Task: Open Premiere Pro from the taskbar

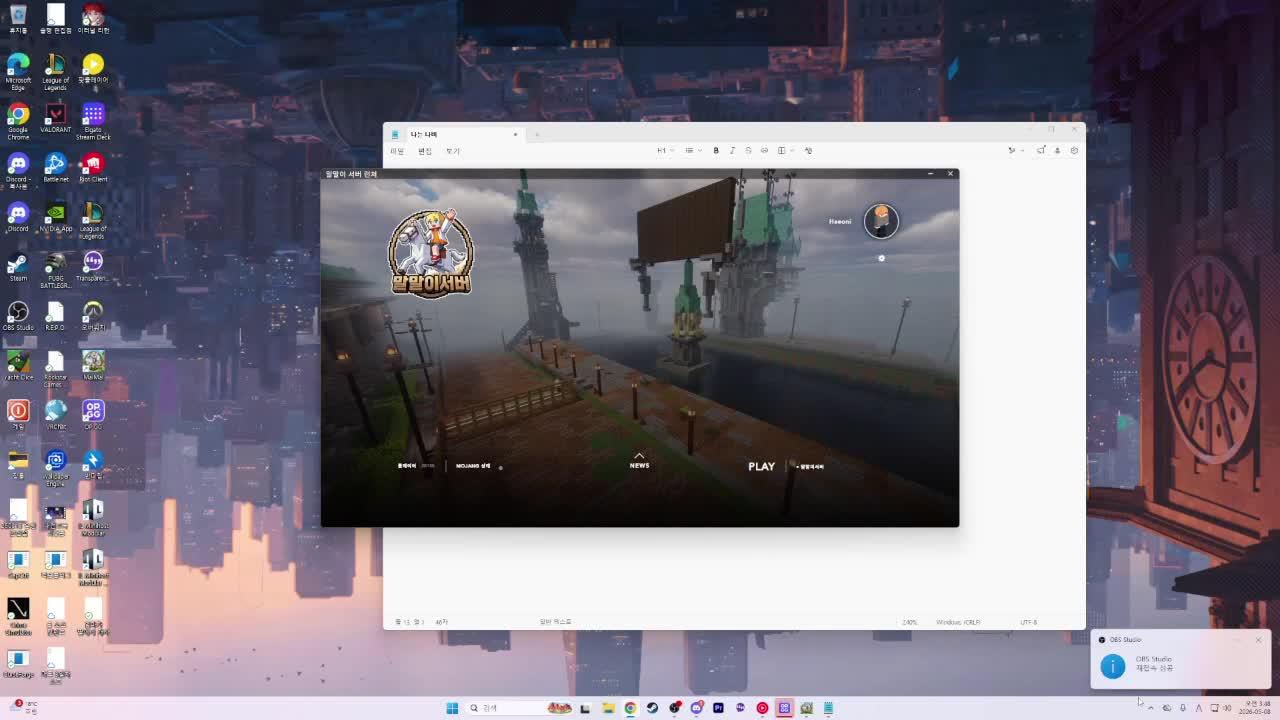Action: pos(718,708)
